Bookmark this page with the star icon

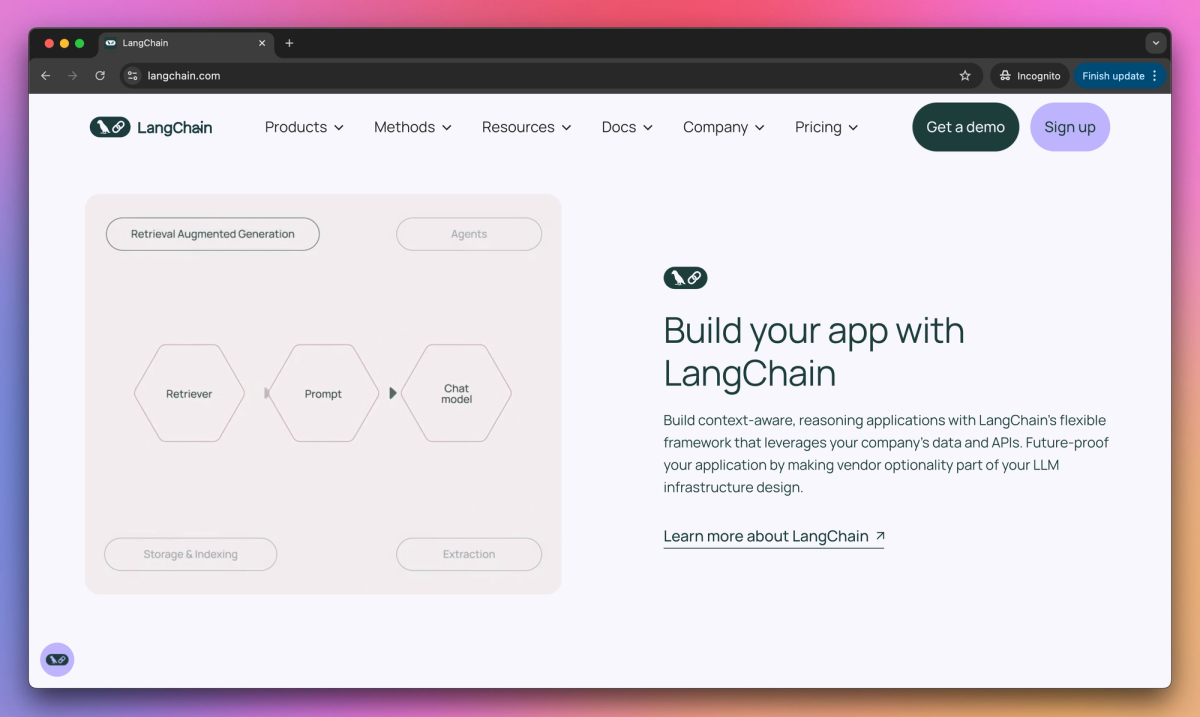[965, 76]
